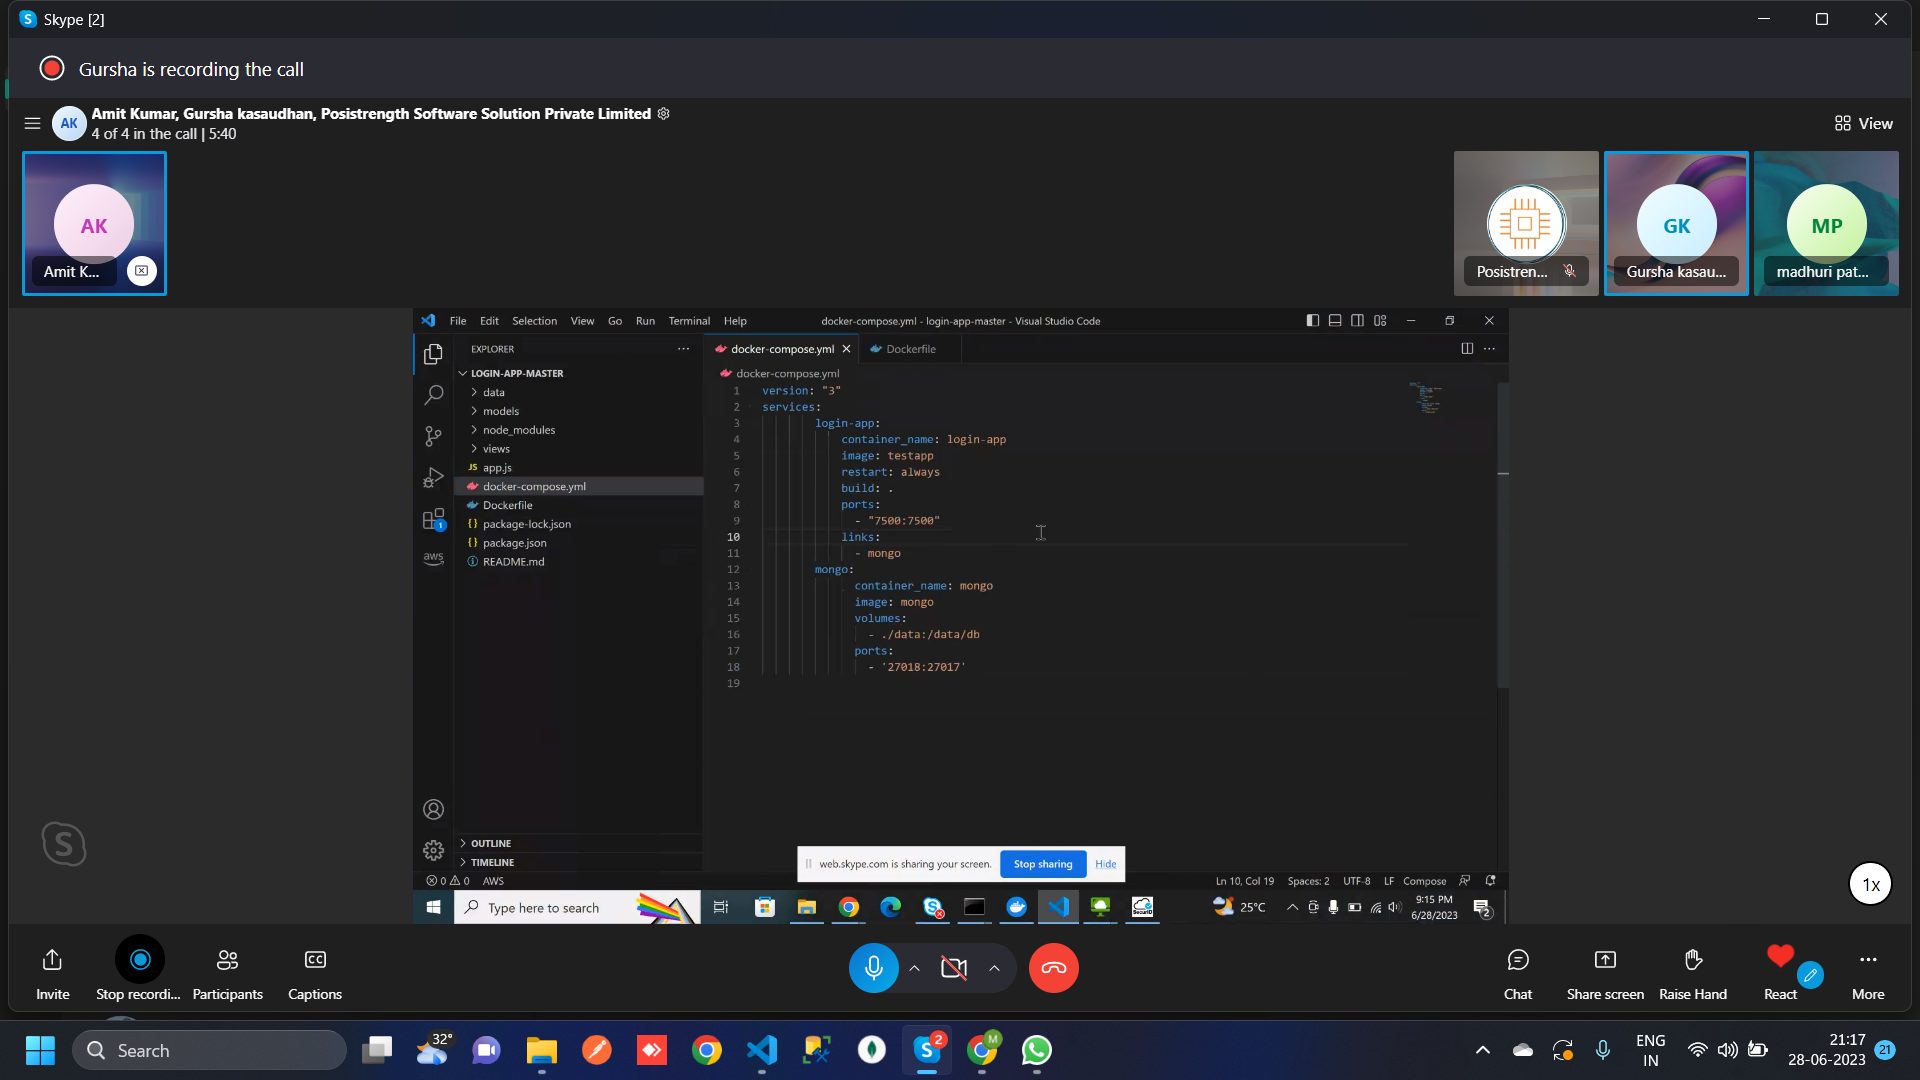1920x1080 pixels.
Task: Open call settings gear next to title
Action: [663, 114]
